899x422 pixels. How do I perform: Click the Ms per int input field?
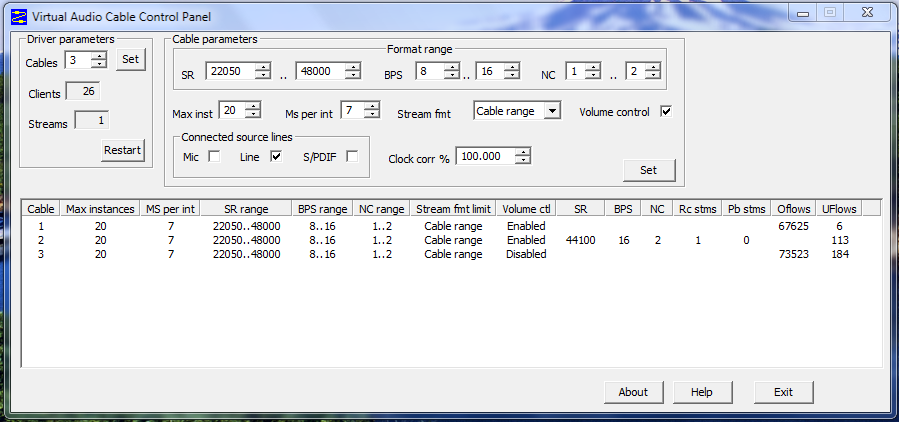click(353, 110)
